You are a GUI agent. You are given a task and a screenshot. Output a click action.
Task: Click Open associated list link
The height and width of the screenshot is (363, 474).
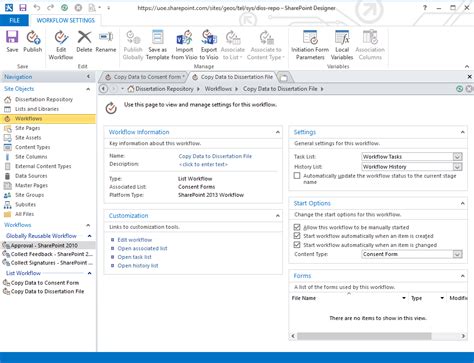click(x=142, y=249)
